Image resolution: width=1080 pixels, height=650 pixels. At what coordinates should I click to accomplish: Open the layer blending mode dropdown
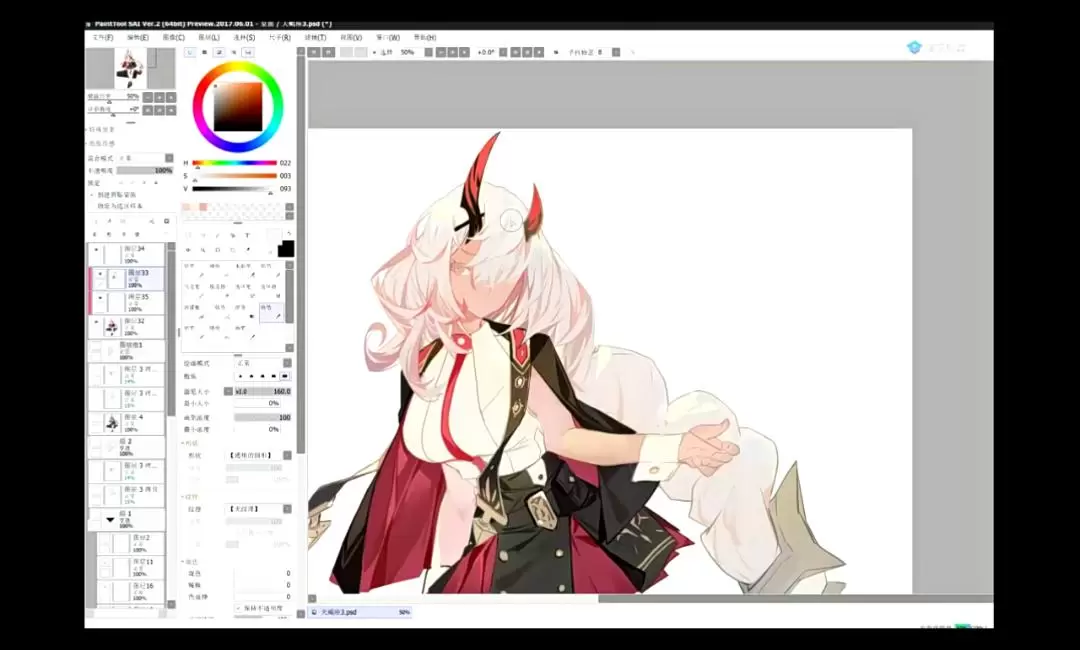click(140, 158)
